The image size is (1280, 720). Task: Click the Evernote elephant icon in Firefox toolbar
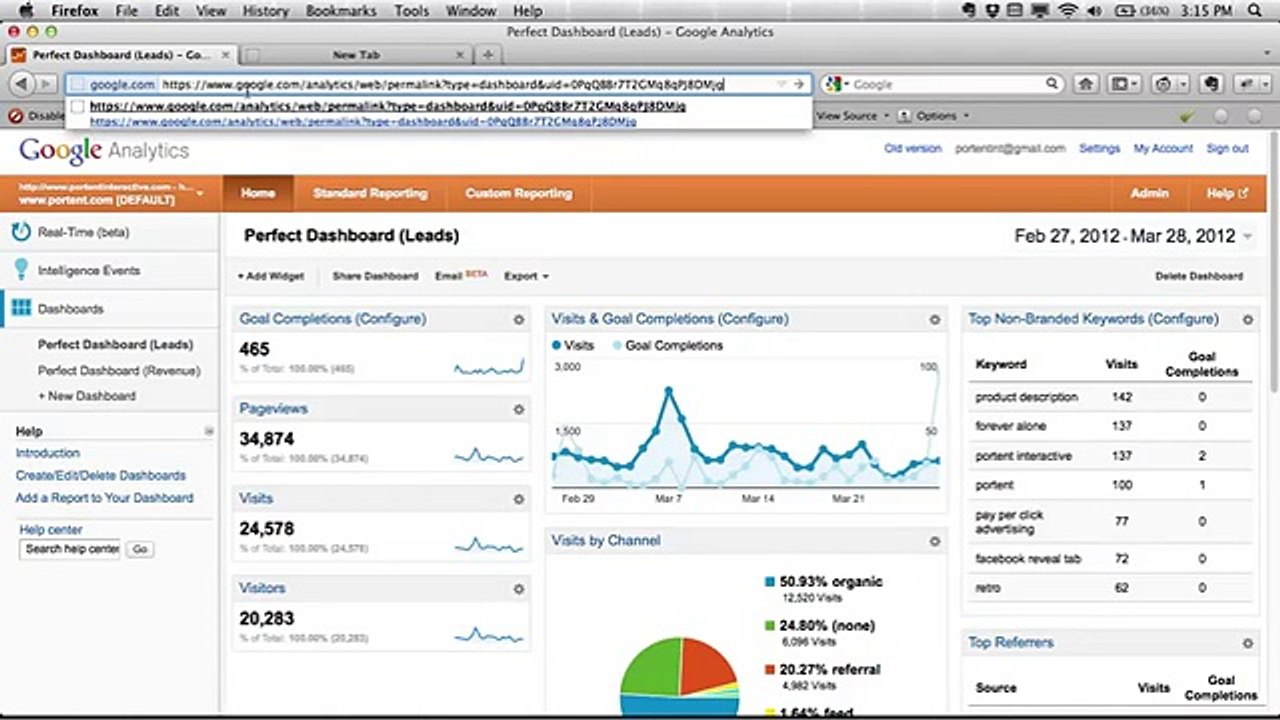1213,85
